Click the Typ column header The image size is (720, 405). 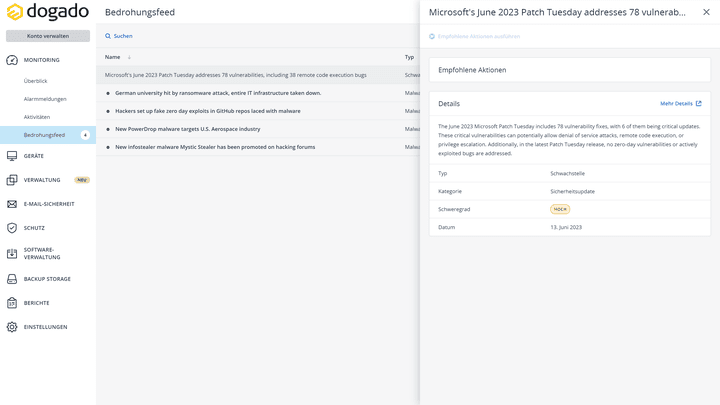click(x=409, y=57)
